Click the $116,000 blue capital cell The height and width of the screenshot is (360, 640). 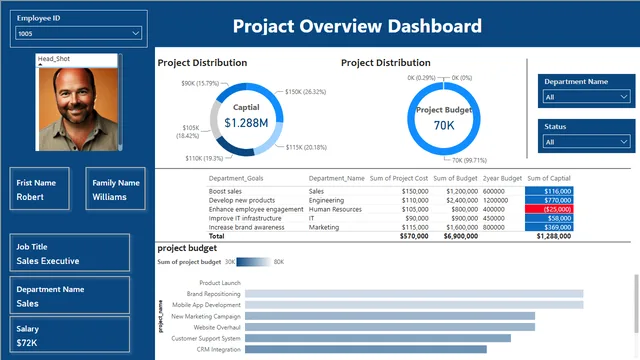(x=549, y=191)
